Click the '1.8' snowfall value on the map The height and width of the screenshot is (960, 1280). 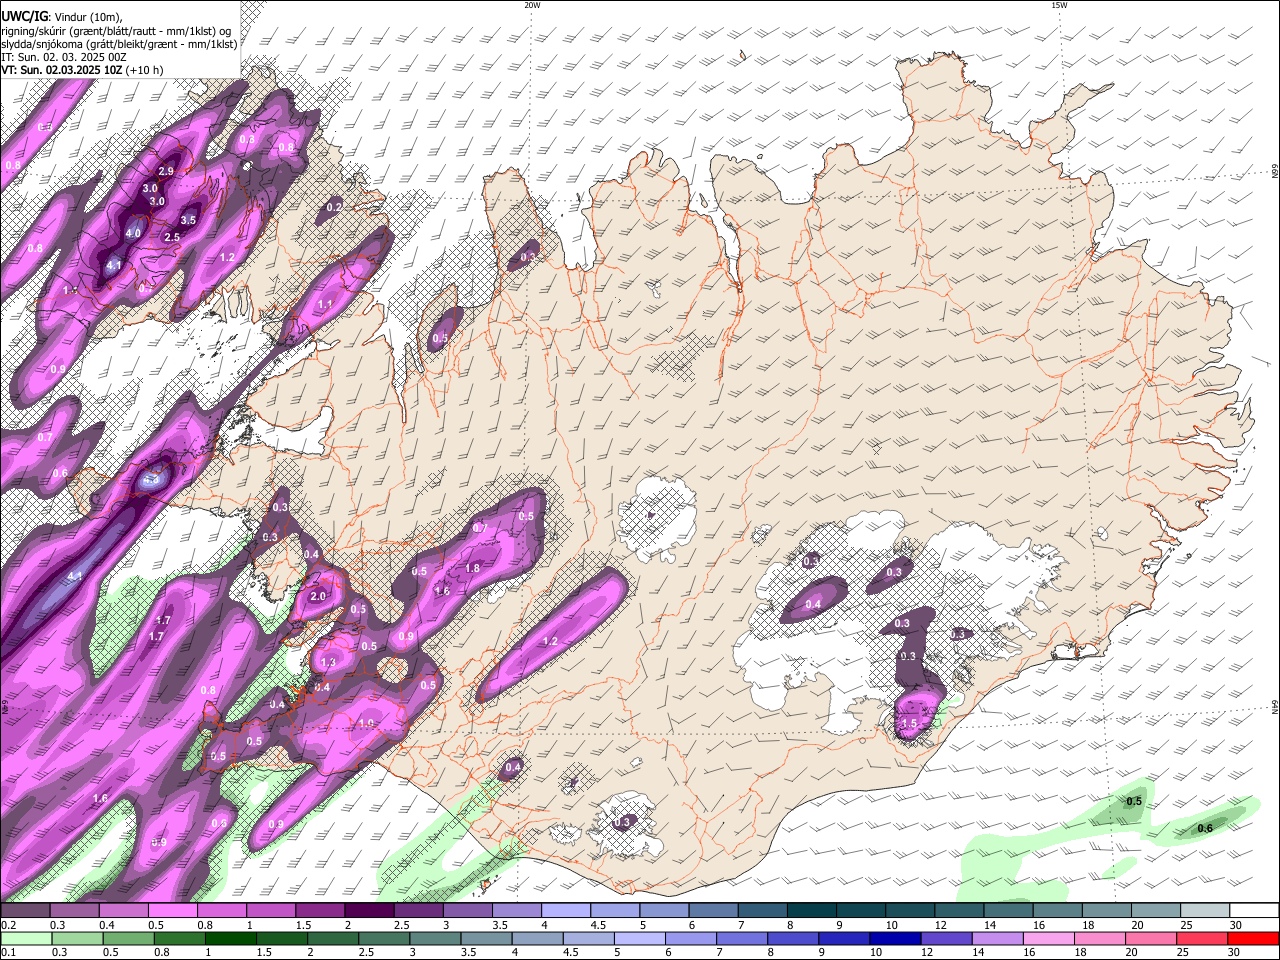[x=473, y=568]
